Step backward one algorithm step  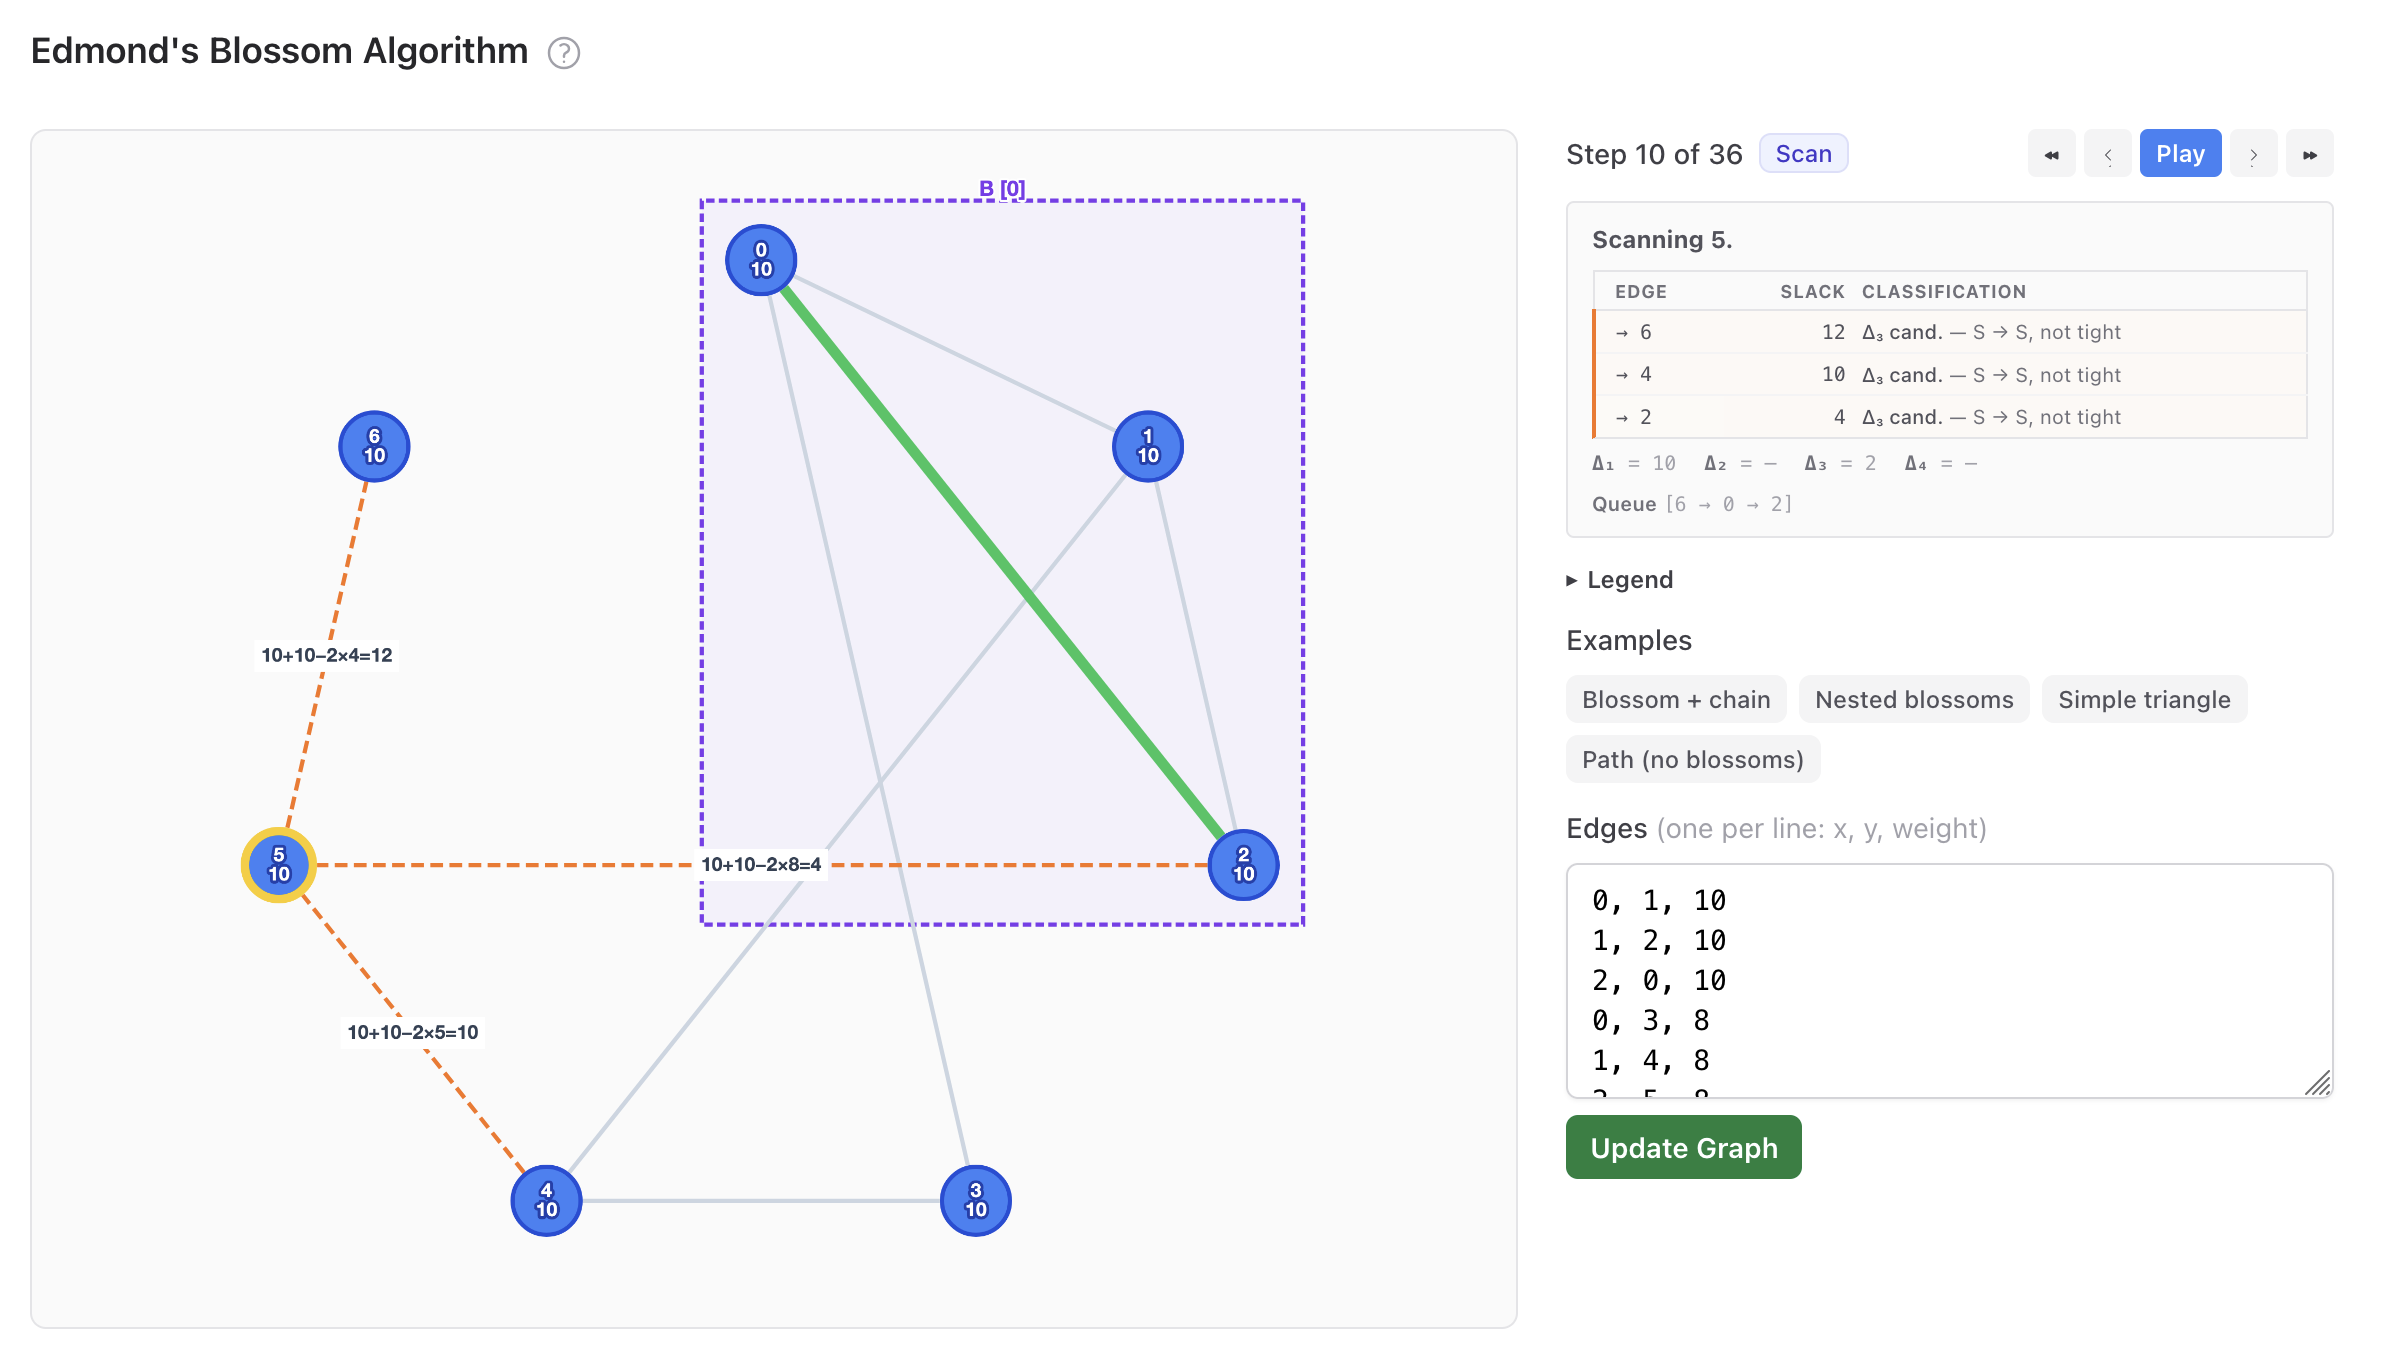point(2109,153)
